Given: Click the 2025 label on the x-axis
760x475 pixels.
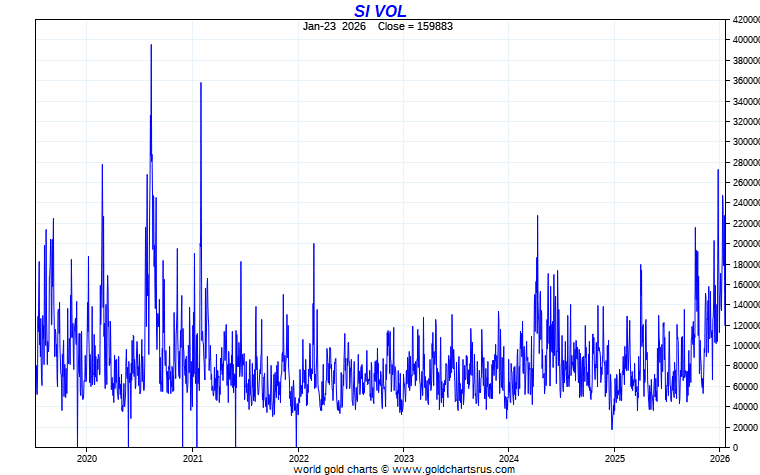Looking at the screenshot, I should coord(614,457).
